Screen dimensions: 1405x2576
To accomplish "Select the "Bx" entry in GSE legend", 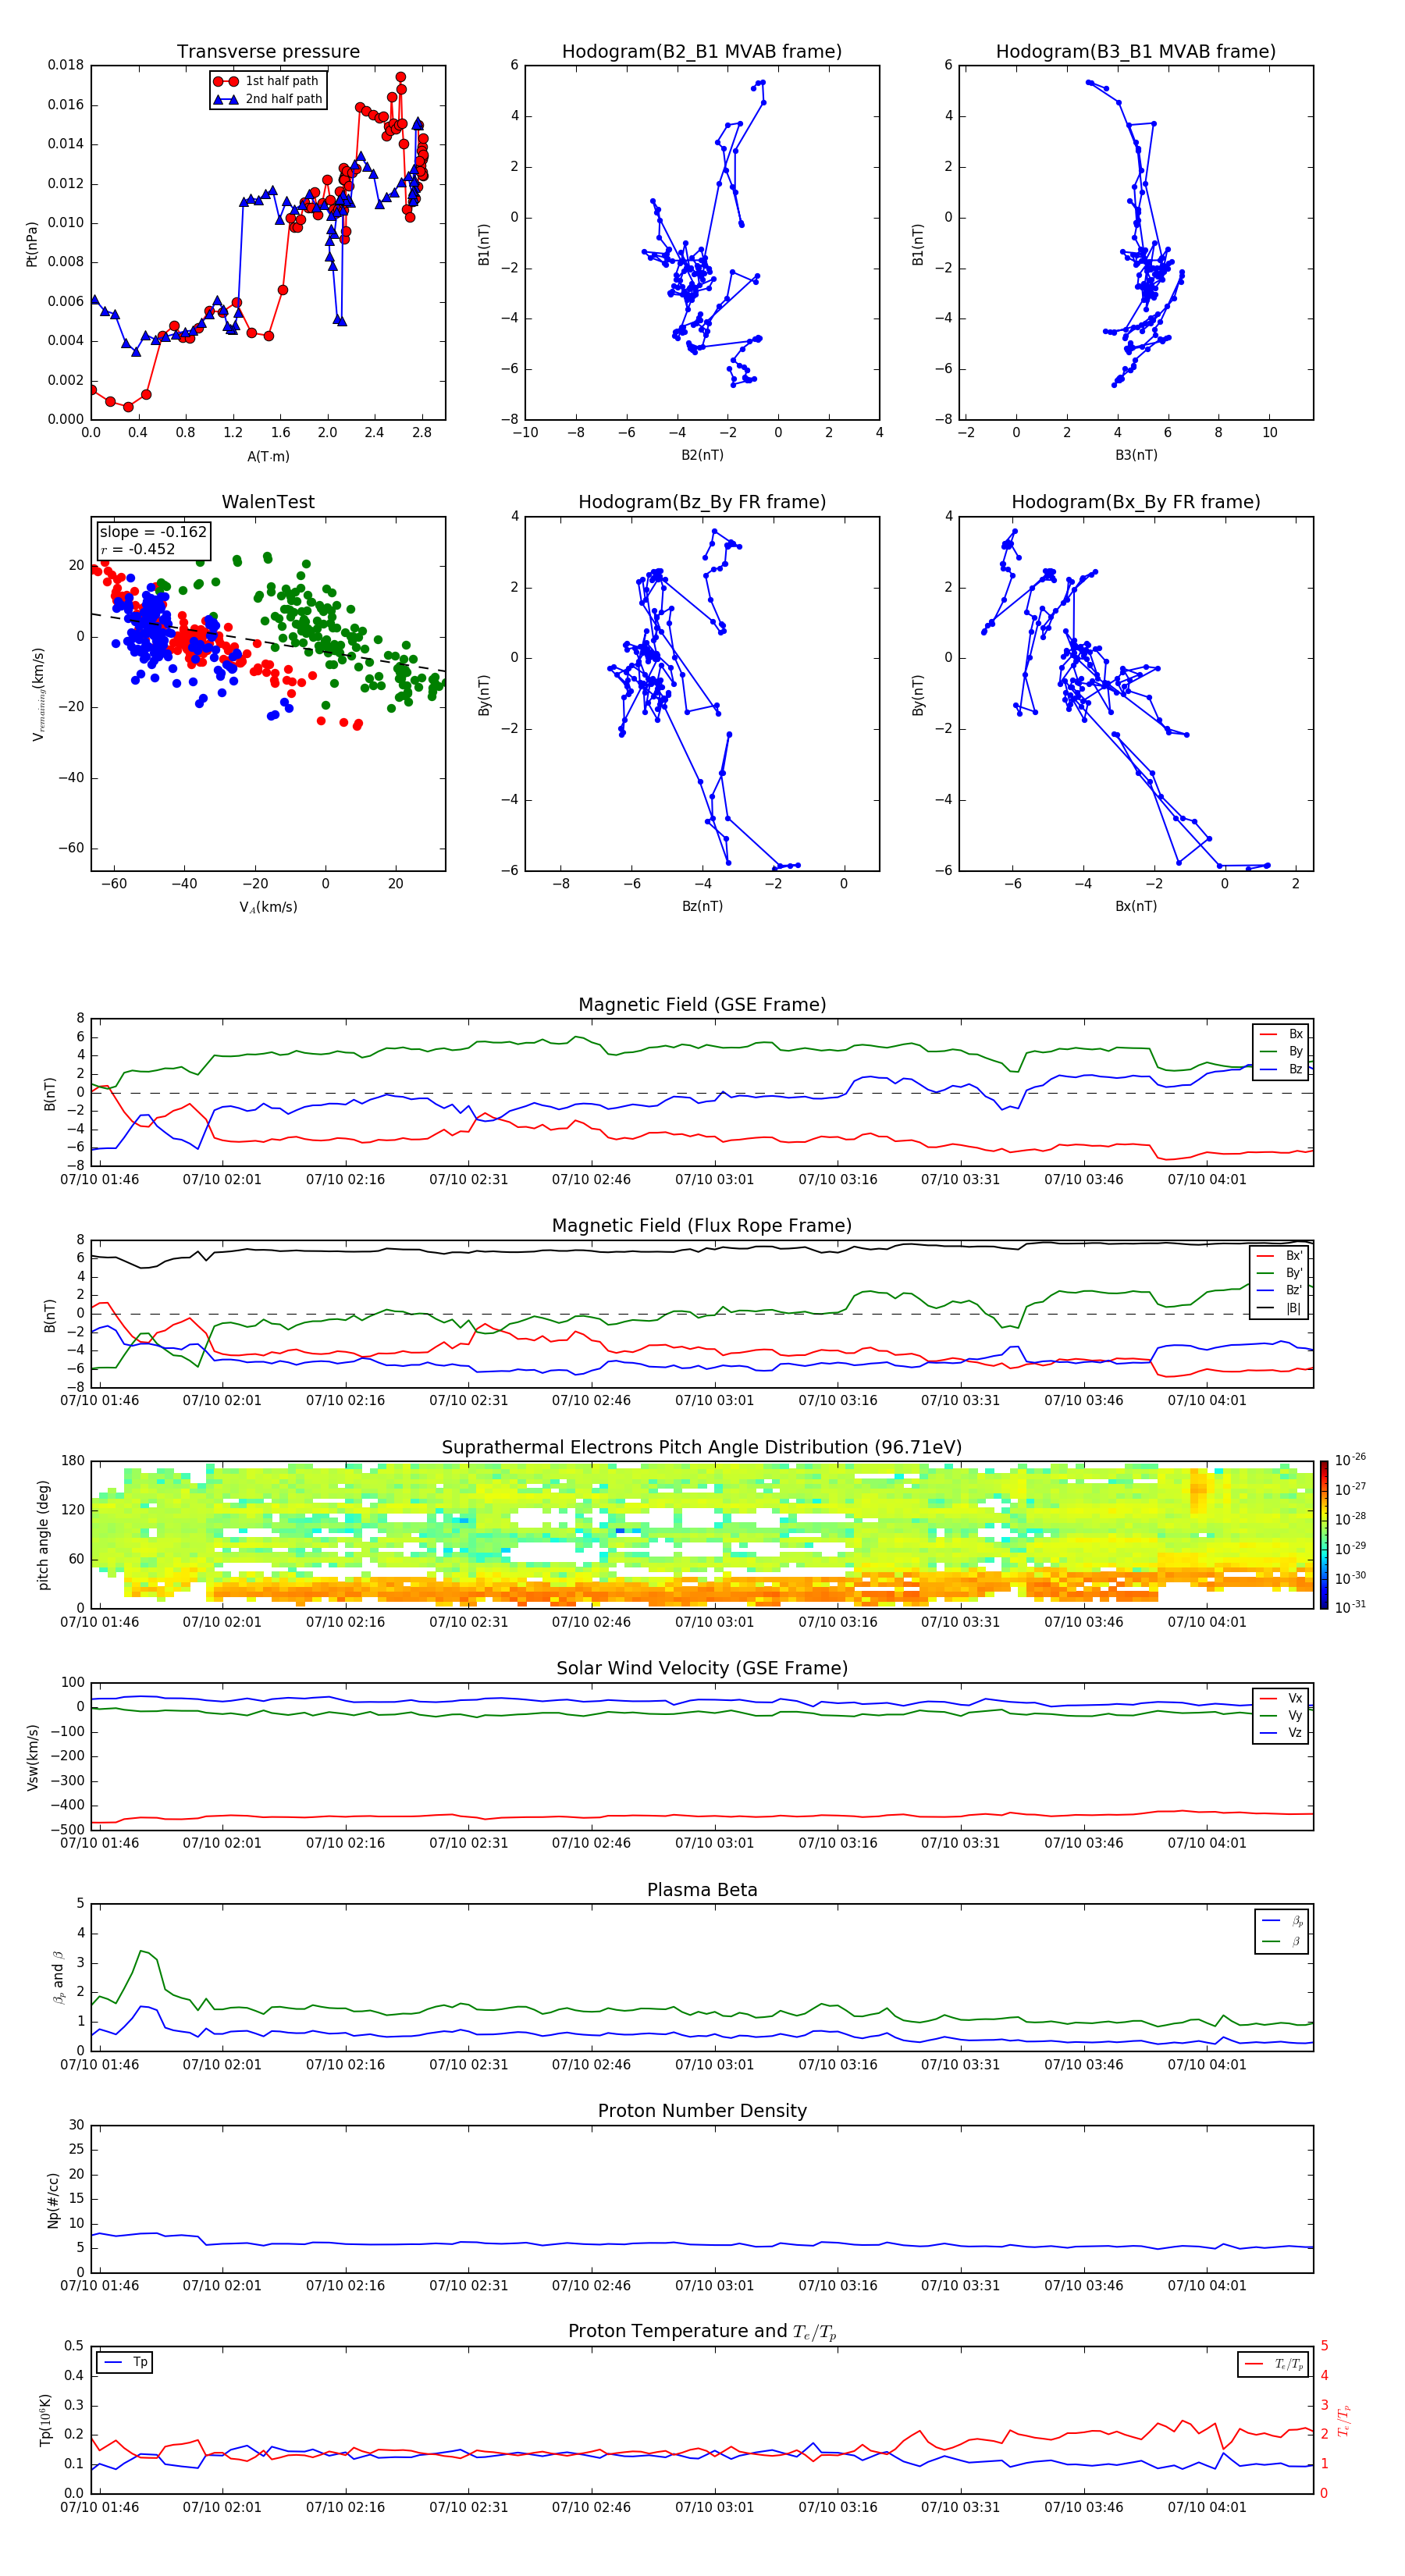I will click(x=1281, y=1034).
